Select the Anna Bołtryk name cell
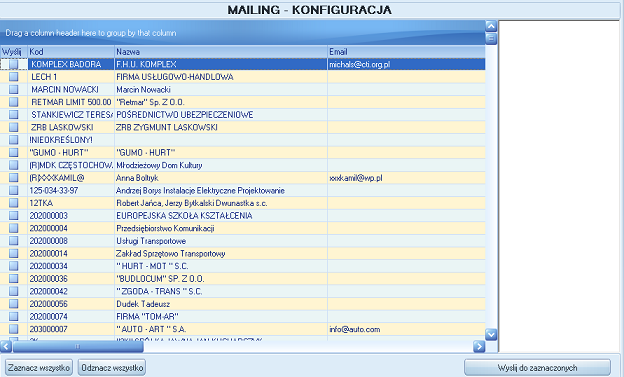 [221, 178]
